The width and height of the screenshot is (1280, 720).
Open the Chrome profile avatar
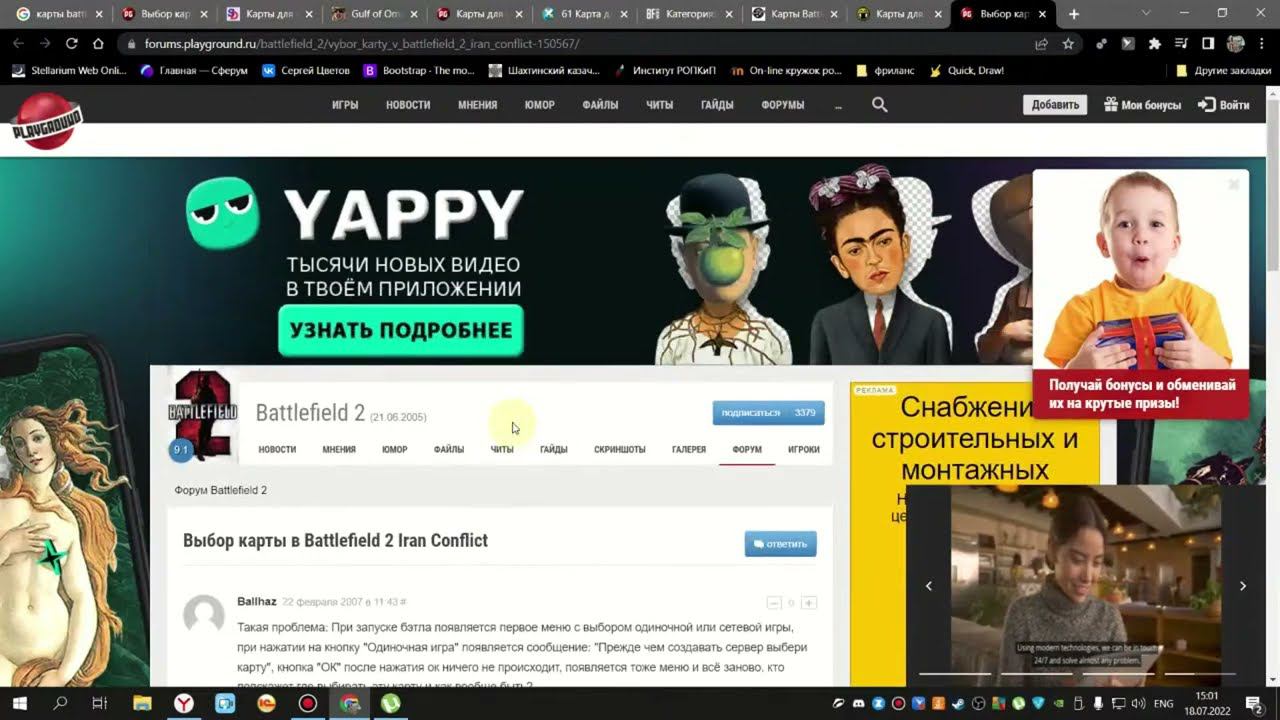click(1235, 44)
